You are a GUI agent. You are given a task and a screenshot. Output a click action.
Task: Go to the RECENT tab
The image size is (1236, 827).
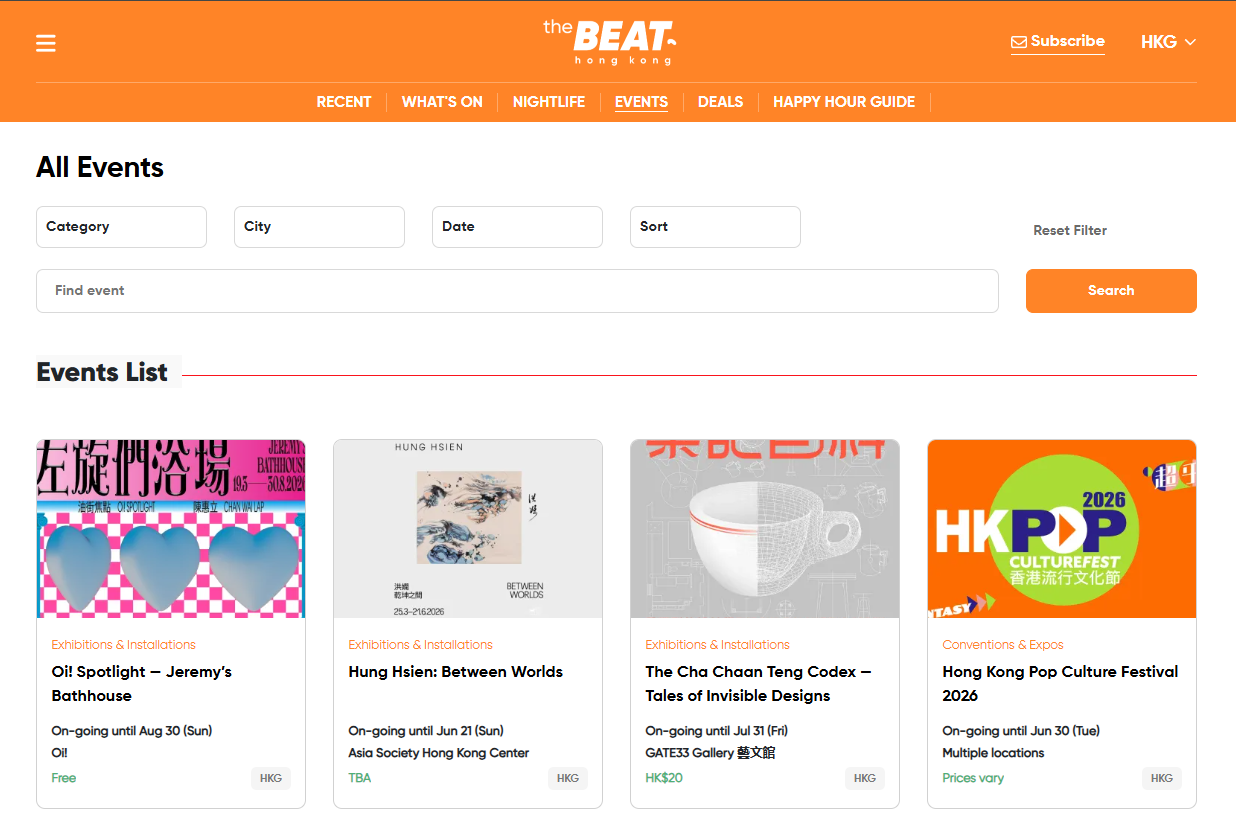coord(344,102)
